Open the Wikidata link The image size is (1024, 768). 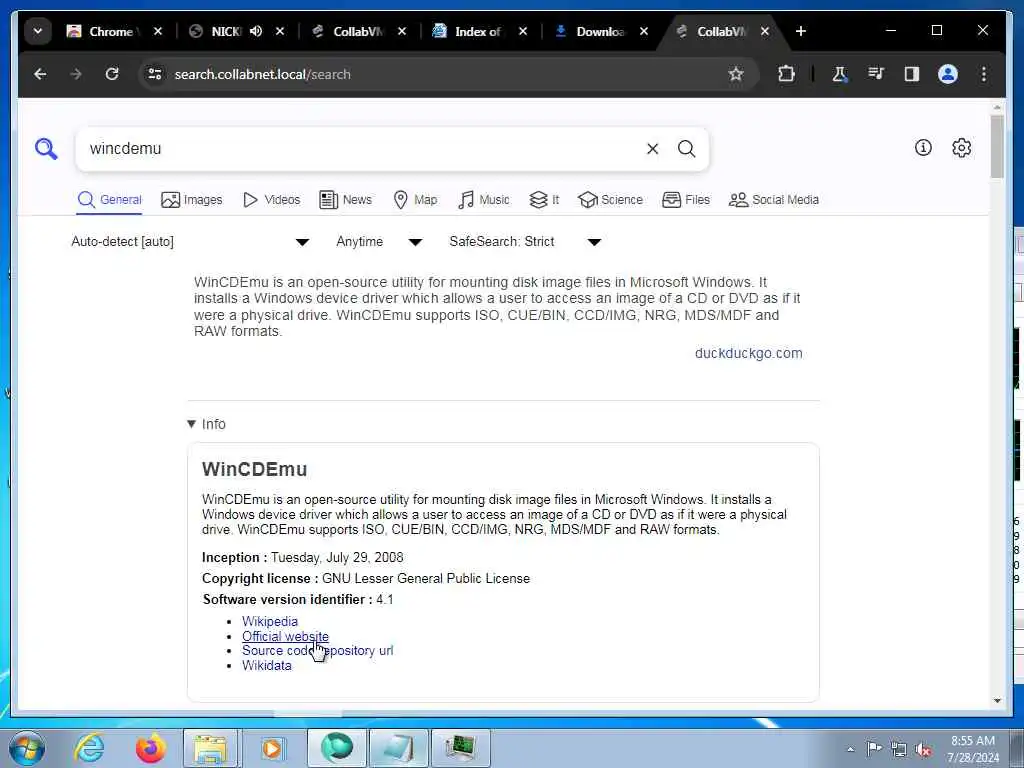(x=266, y=665)
